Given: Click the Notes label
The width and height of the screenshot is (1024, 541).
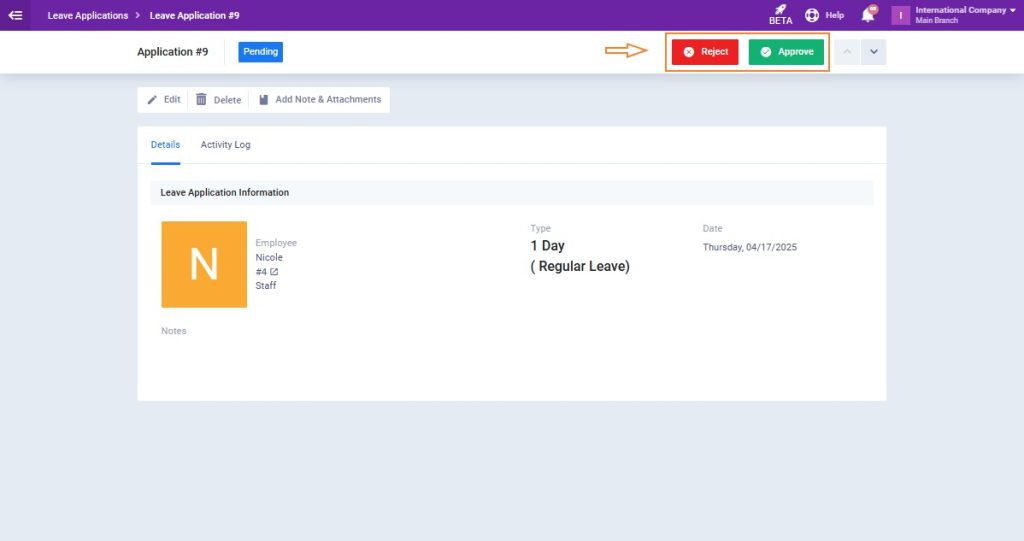Looking at the screenshot, I should [x=174, y=331].
